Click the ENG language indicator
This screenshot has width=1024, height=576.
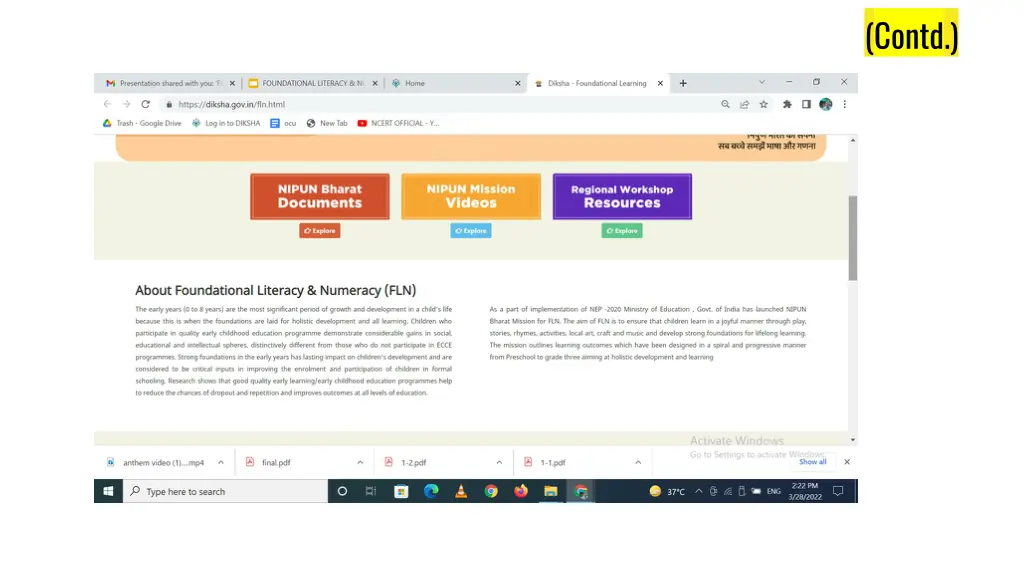pyautogui.click(x=774, y=491)
